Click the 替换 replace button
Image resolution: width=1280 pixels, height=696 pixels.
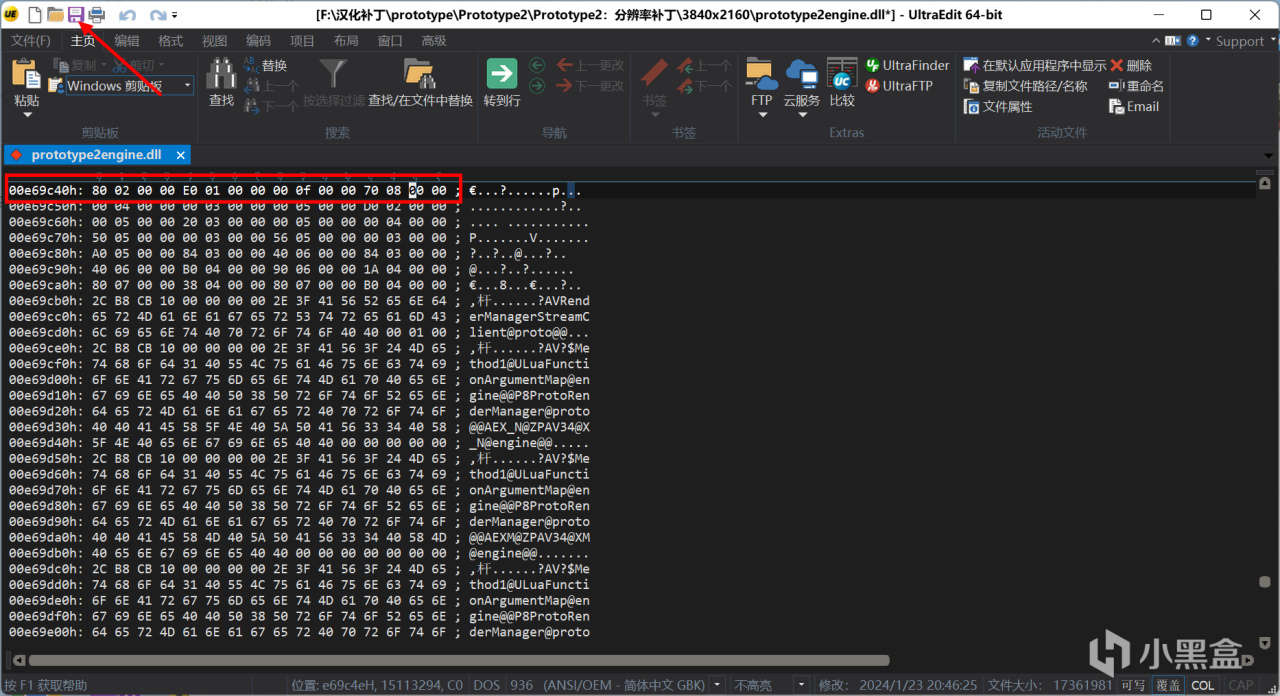coord(264,66)
